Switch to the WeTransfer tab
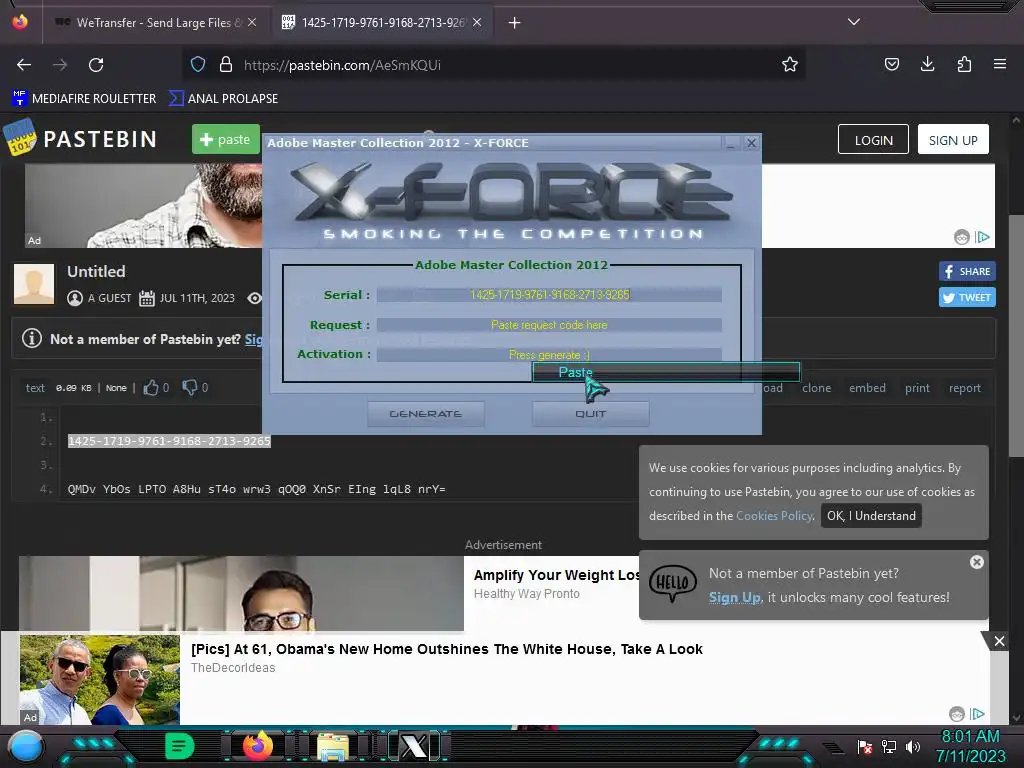This screenshot has width=1024, height=768. pos(155,23)
